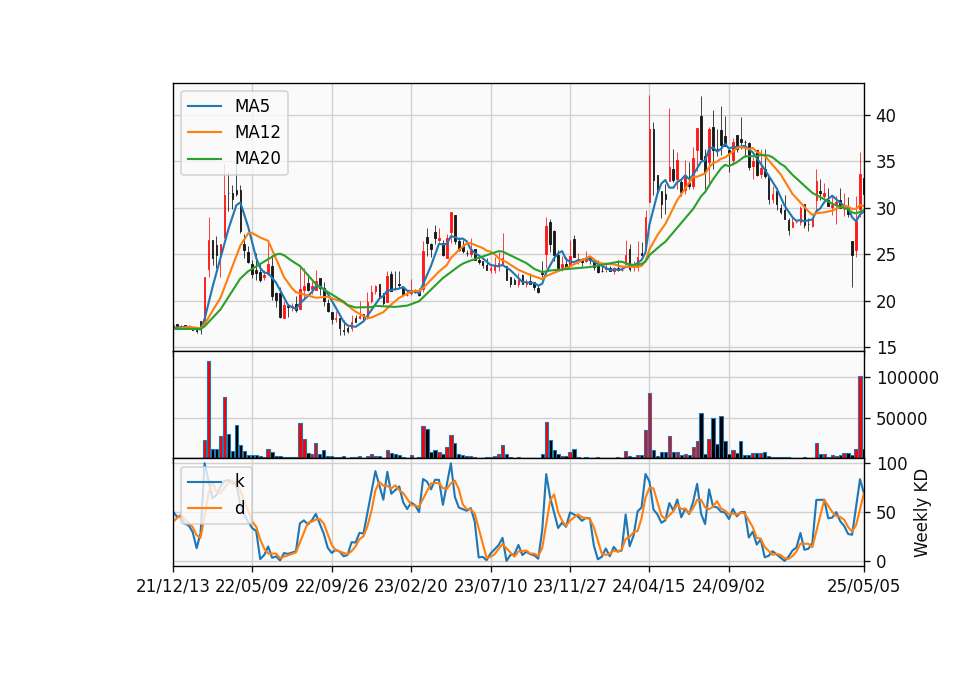Viewport: 960px width, 690px height.
Task: Click the KD axis value 50
Action: tap(887, 512)
